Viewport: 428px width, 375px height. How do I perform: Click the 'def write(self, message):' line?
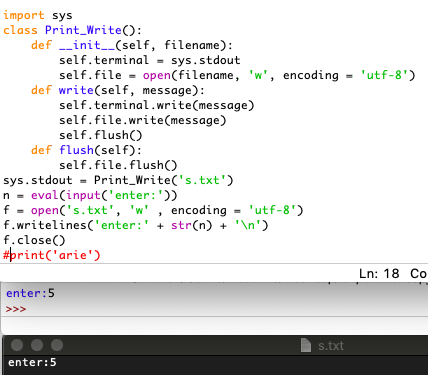coord(118,90)
